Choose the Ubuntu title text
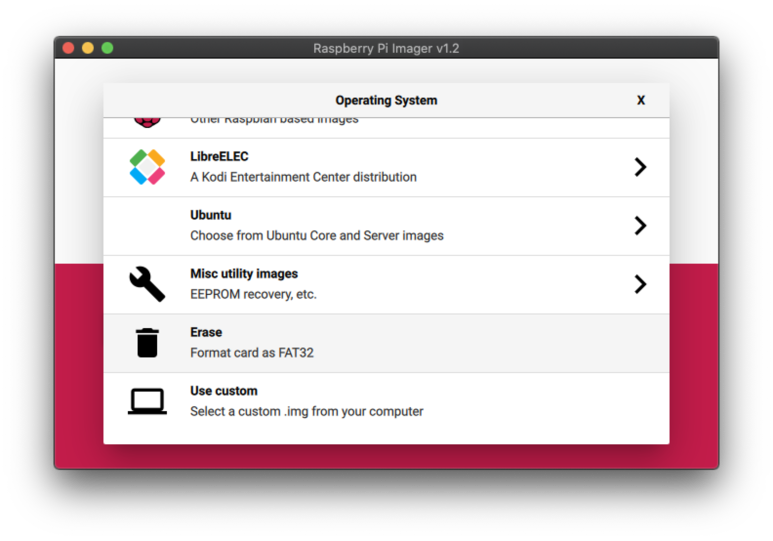The image size is (773, 541). pyautogui.click(x=211, y=215)
